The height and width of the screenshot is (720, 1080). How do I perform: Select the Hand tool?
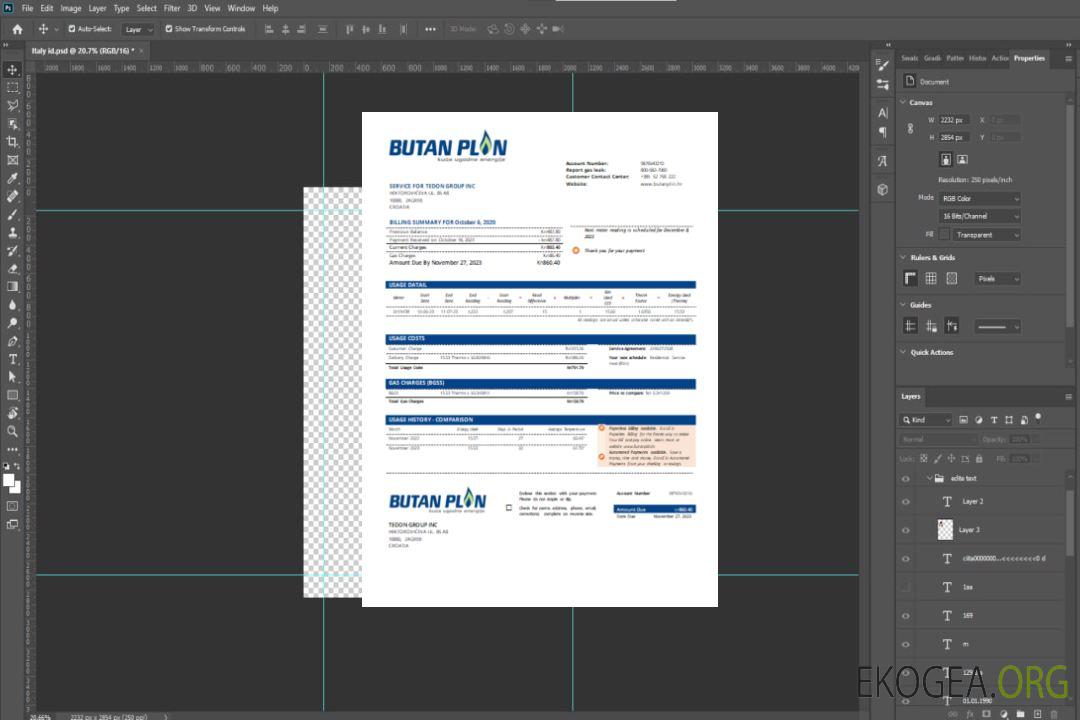12,413
